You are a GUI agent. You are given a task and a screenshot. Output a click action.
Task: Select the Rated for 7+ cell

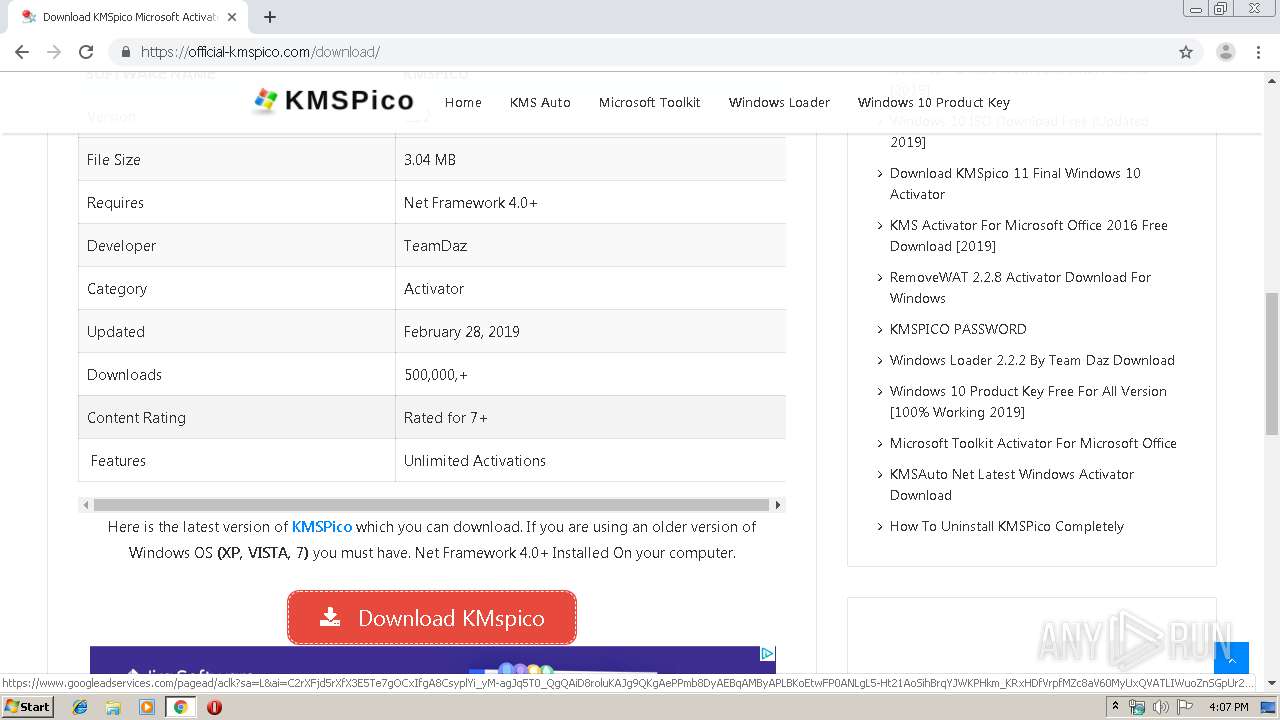click(x=590, y=417)
